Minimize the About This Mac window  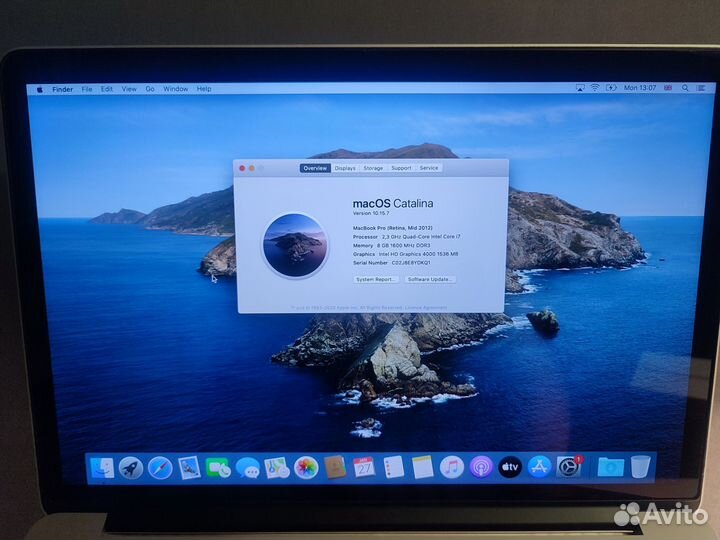[x=252, y=168]
